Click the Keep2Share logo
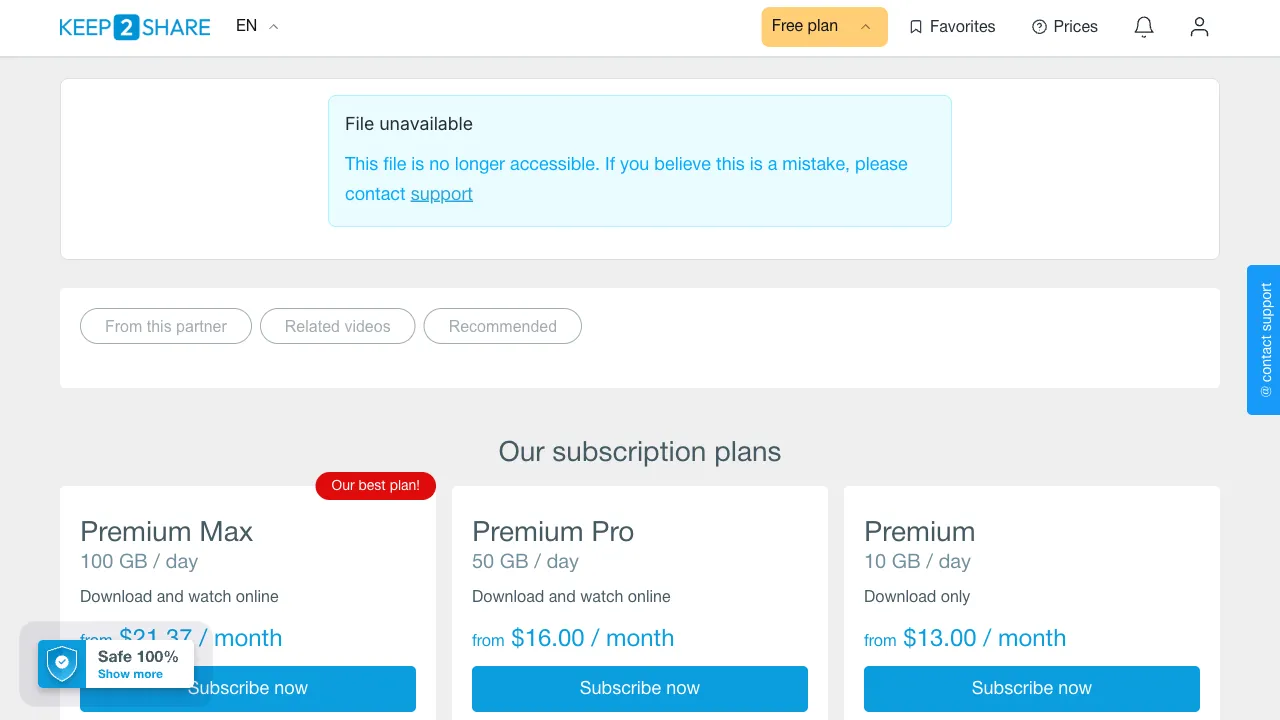Image resolution: width=1280 pixels, height=720 pixels. click(x=135, y=27)
